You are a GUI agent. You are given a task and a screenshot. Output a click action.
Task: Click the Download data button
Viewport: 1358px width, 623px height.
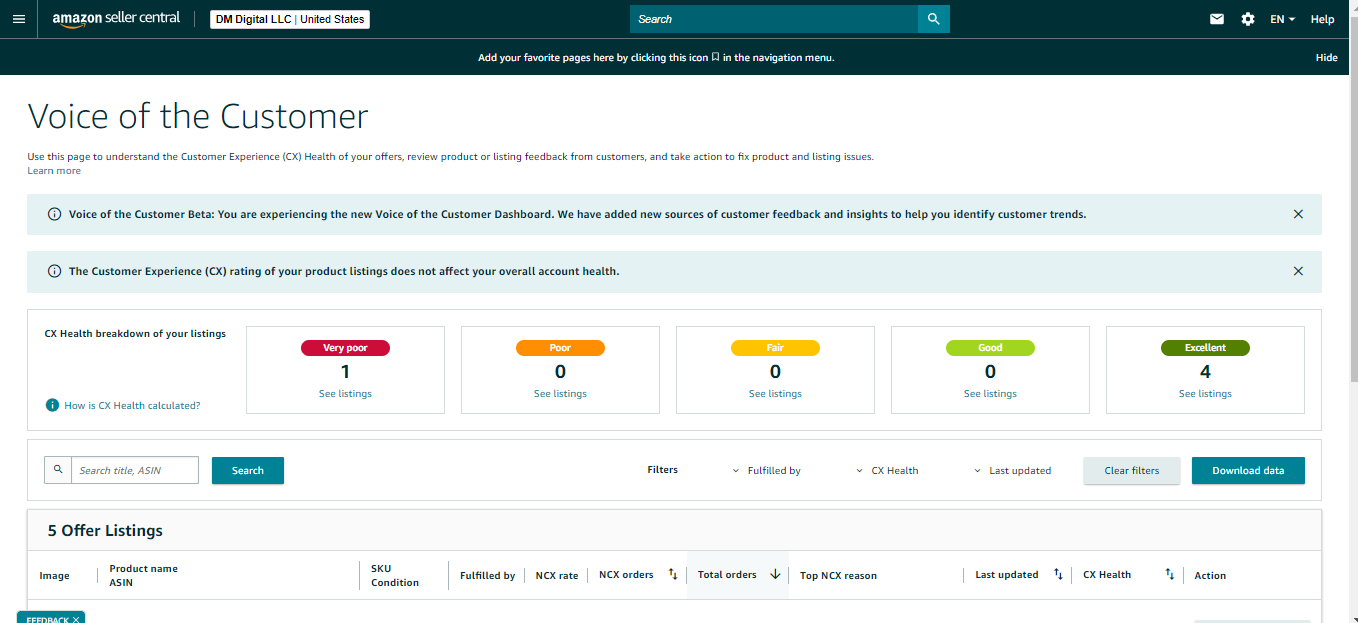tap(1248, 470)
